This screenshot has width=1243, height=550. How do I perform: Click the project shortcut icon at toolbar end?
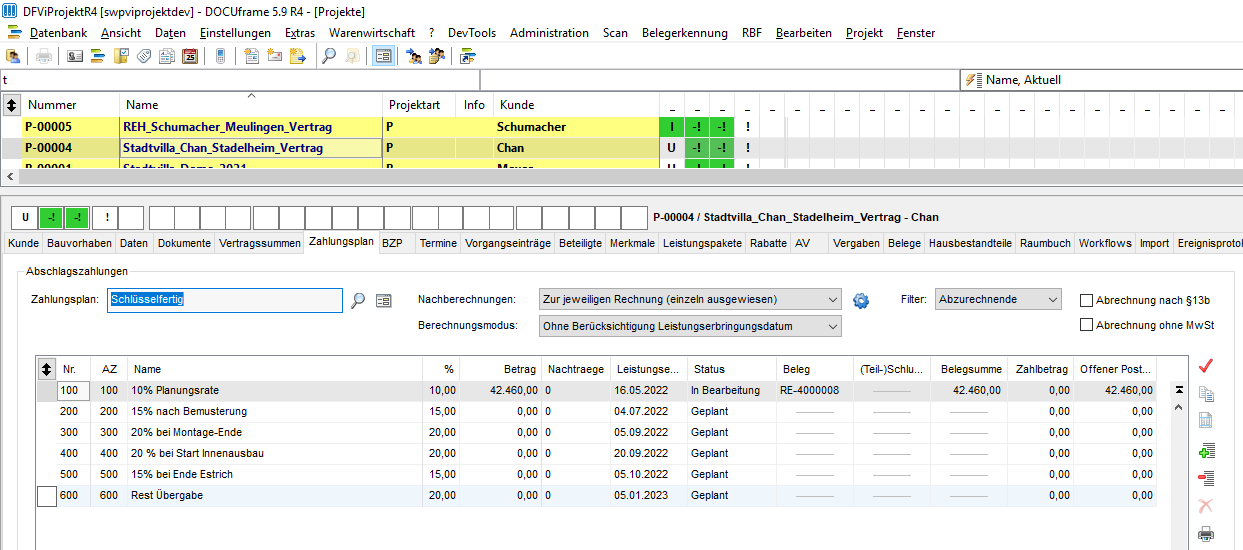(468, 56)
